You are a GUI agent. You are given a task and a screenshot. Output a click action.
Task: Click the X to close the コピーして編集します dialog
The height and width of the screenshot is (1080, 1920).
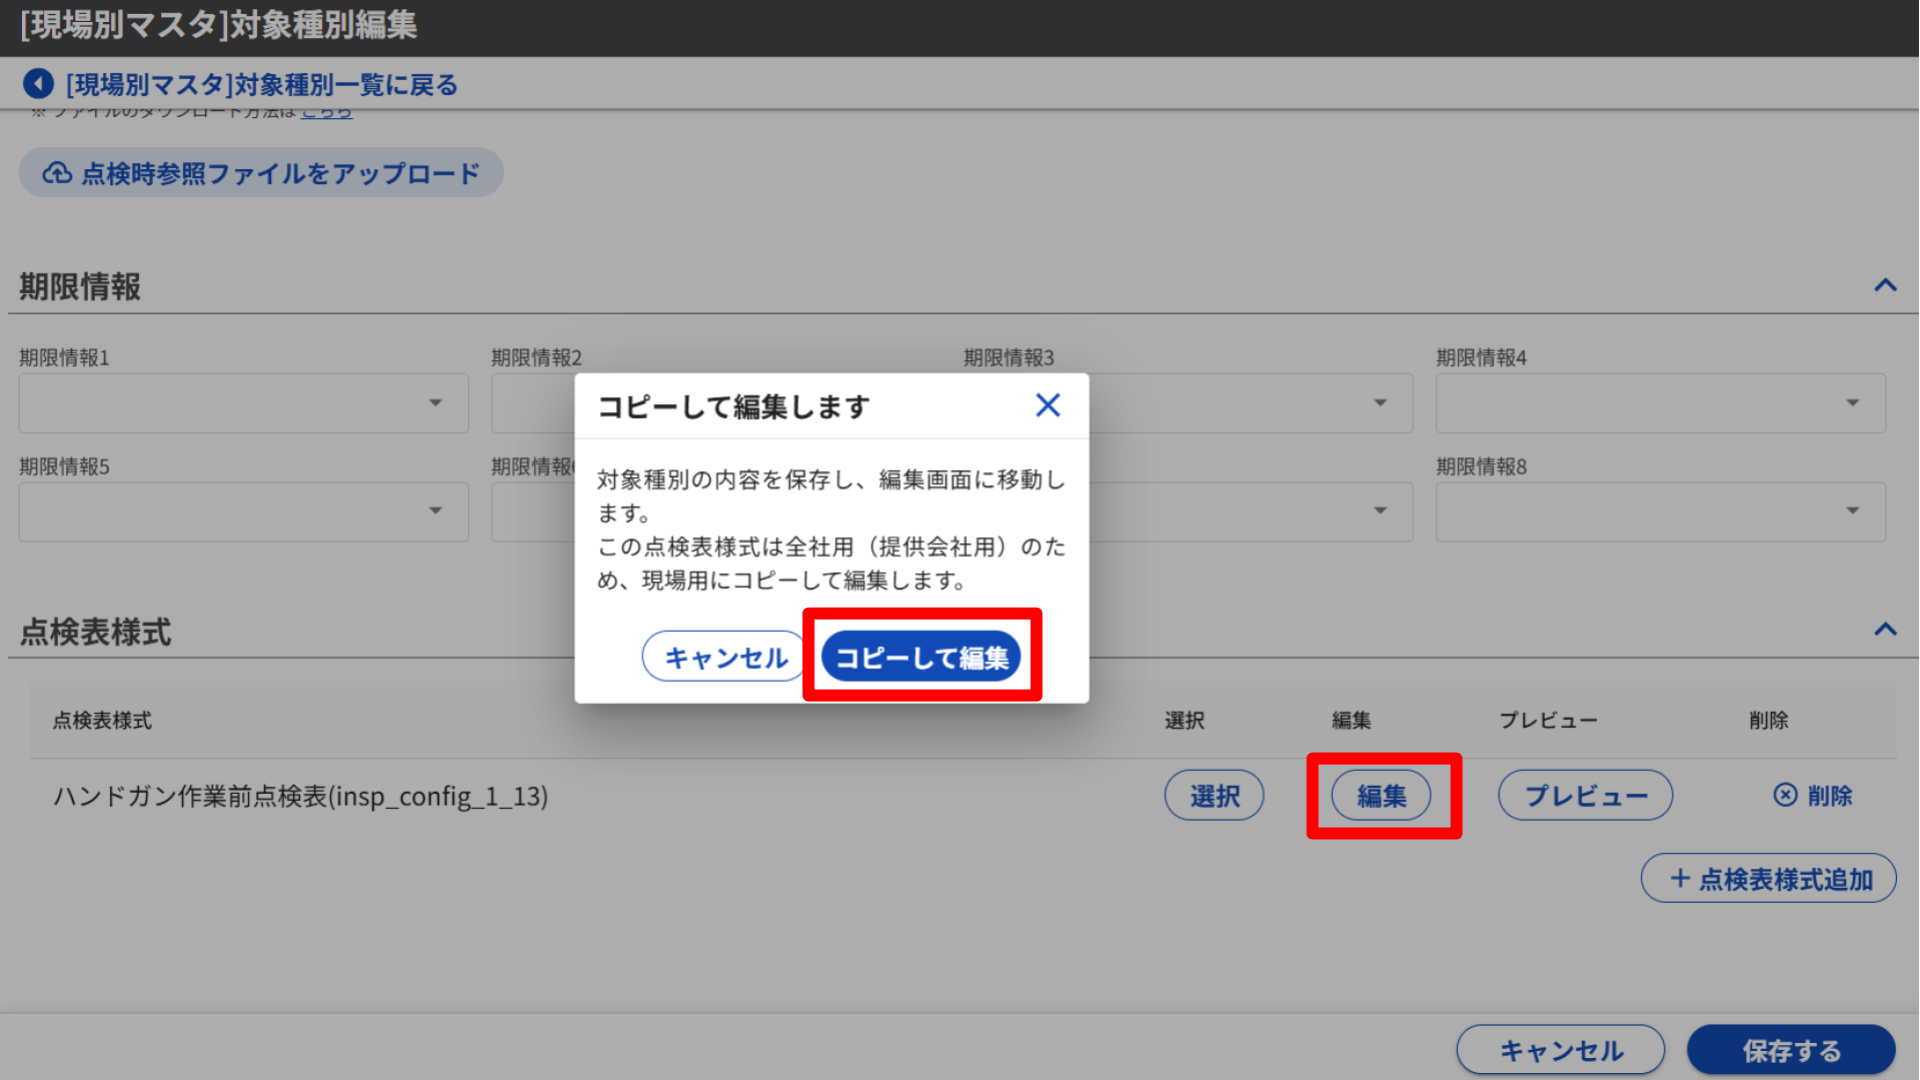tap(1047, 406)
